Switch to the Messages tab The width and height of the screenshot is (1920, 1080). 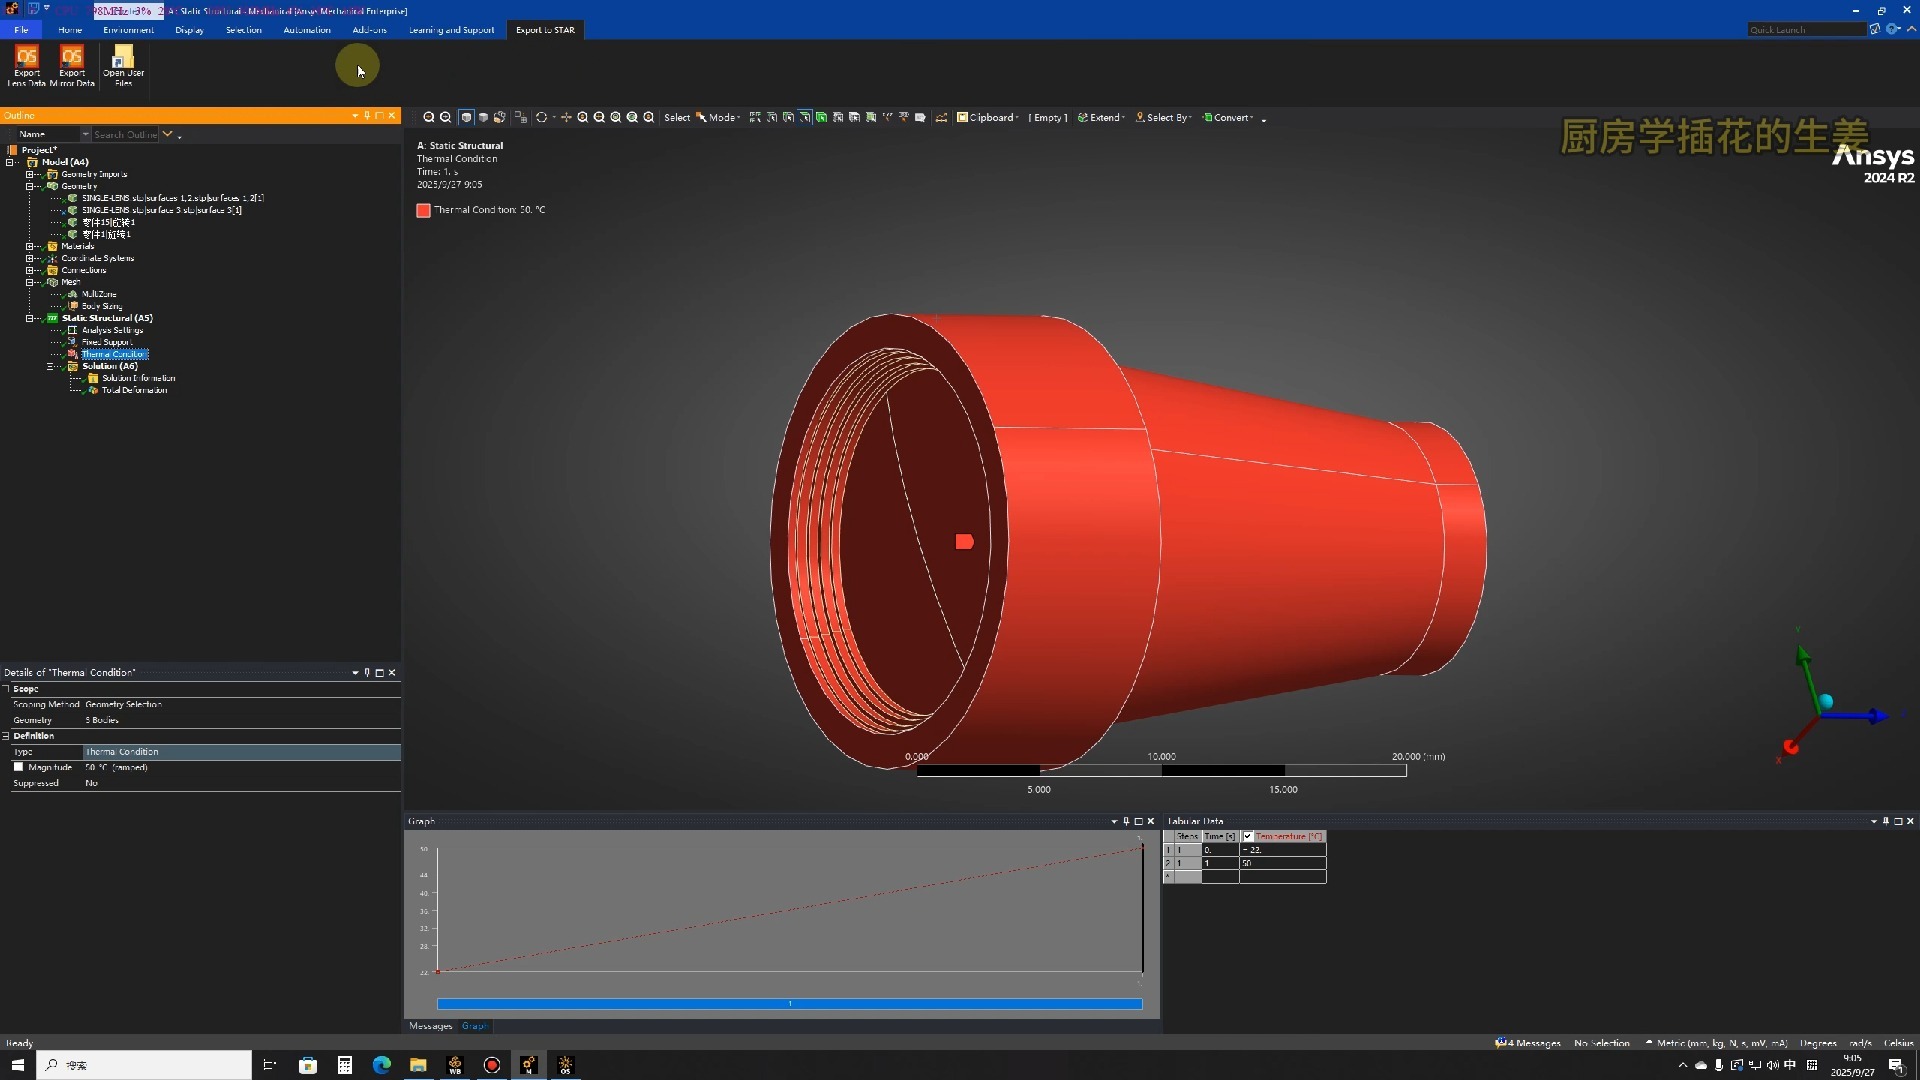tap(430, 1026)
